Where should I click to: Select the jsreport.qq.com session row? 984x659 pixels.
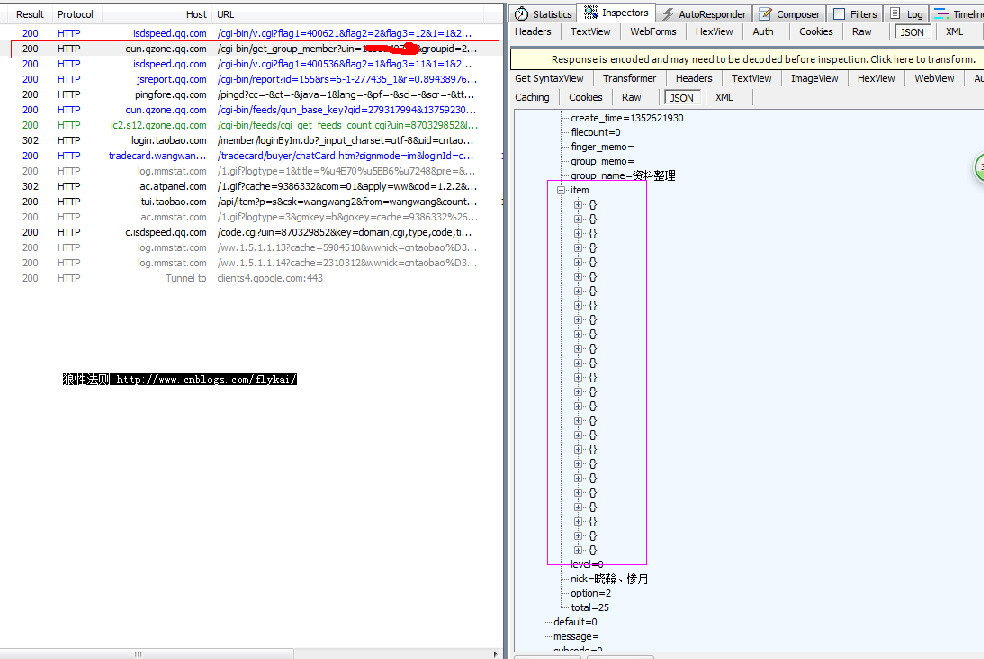[x=251, y=79]
